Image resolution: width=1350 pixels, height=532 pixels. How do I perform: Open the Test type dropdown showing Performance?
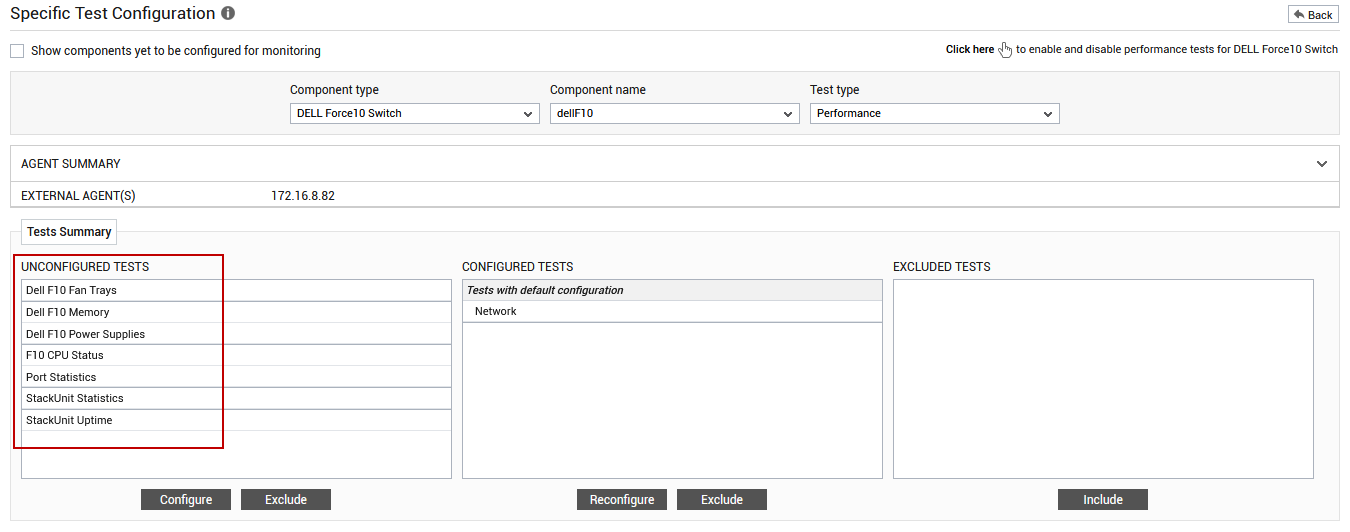pyautogui.click(x=935, y=114)
